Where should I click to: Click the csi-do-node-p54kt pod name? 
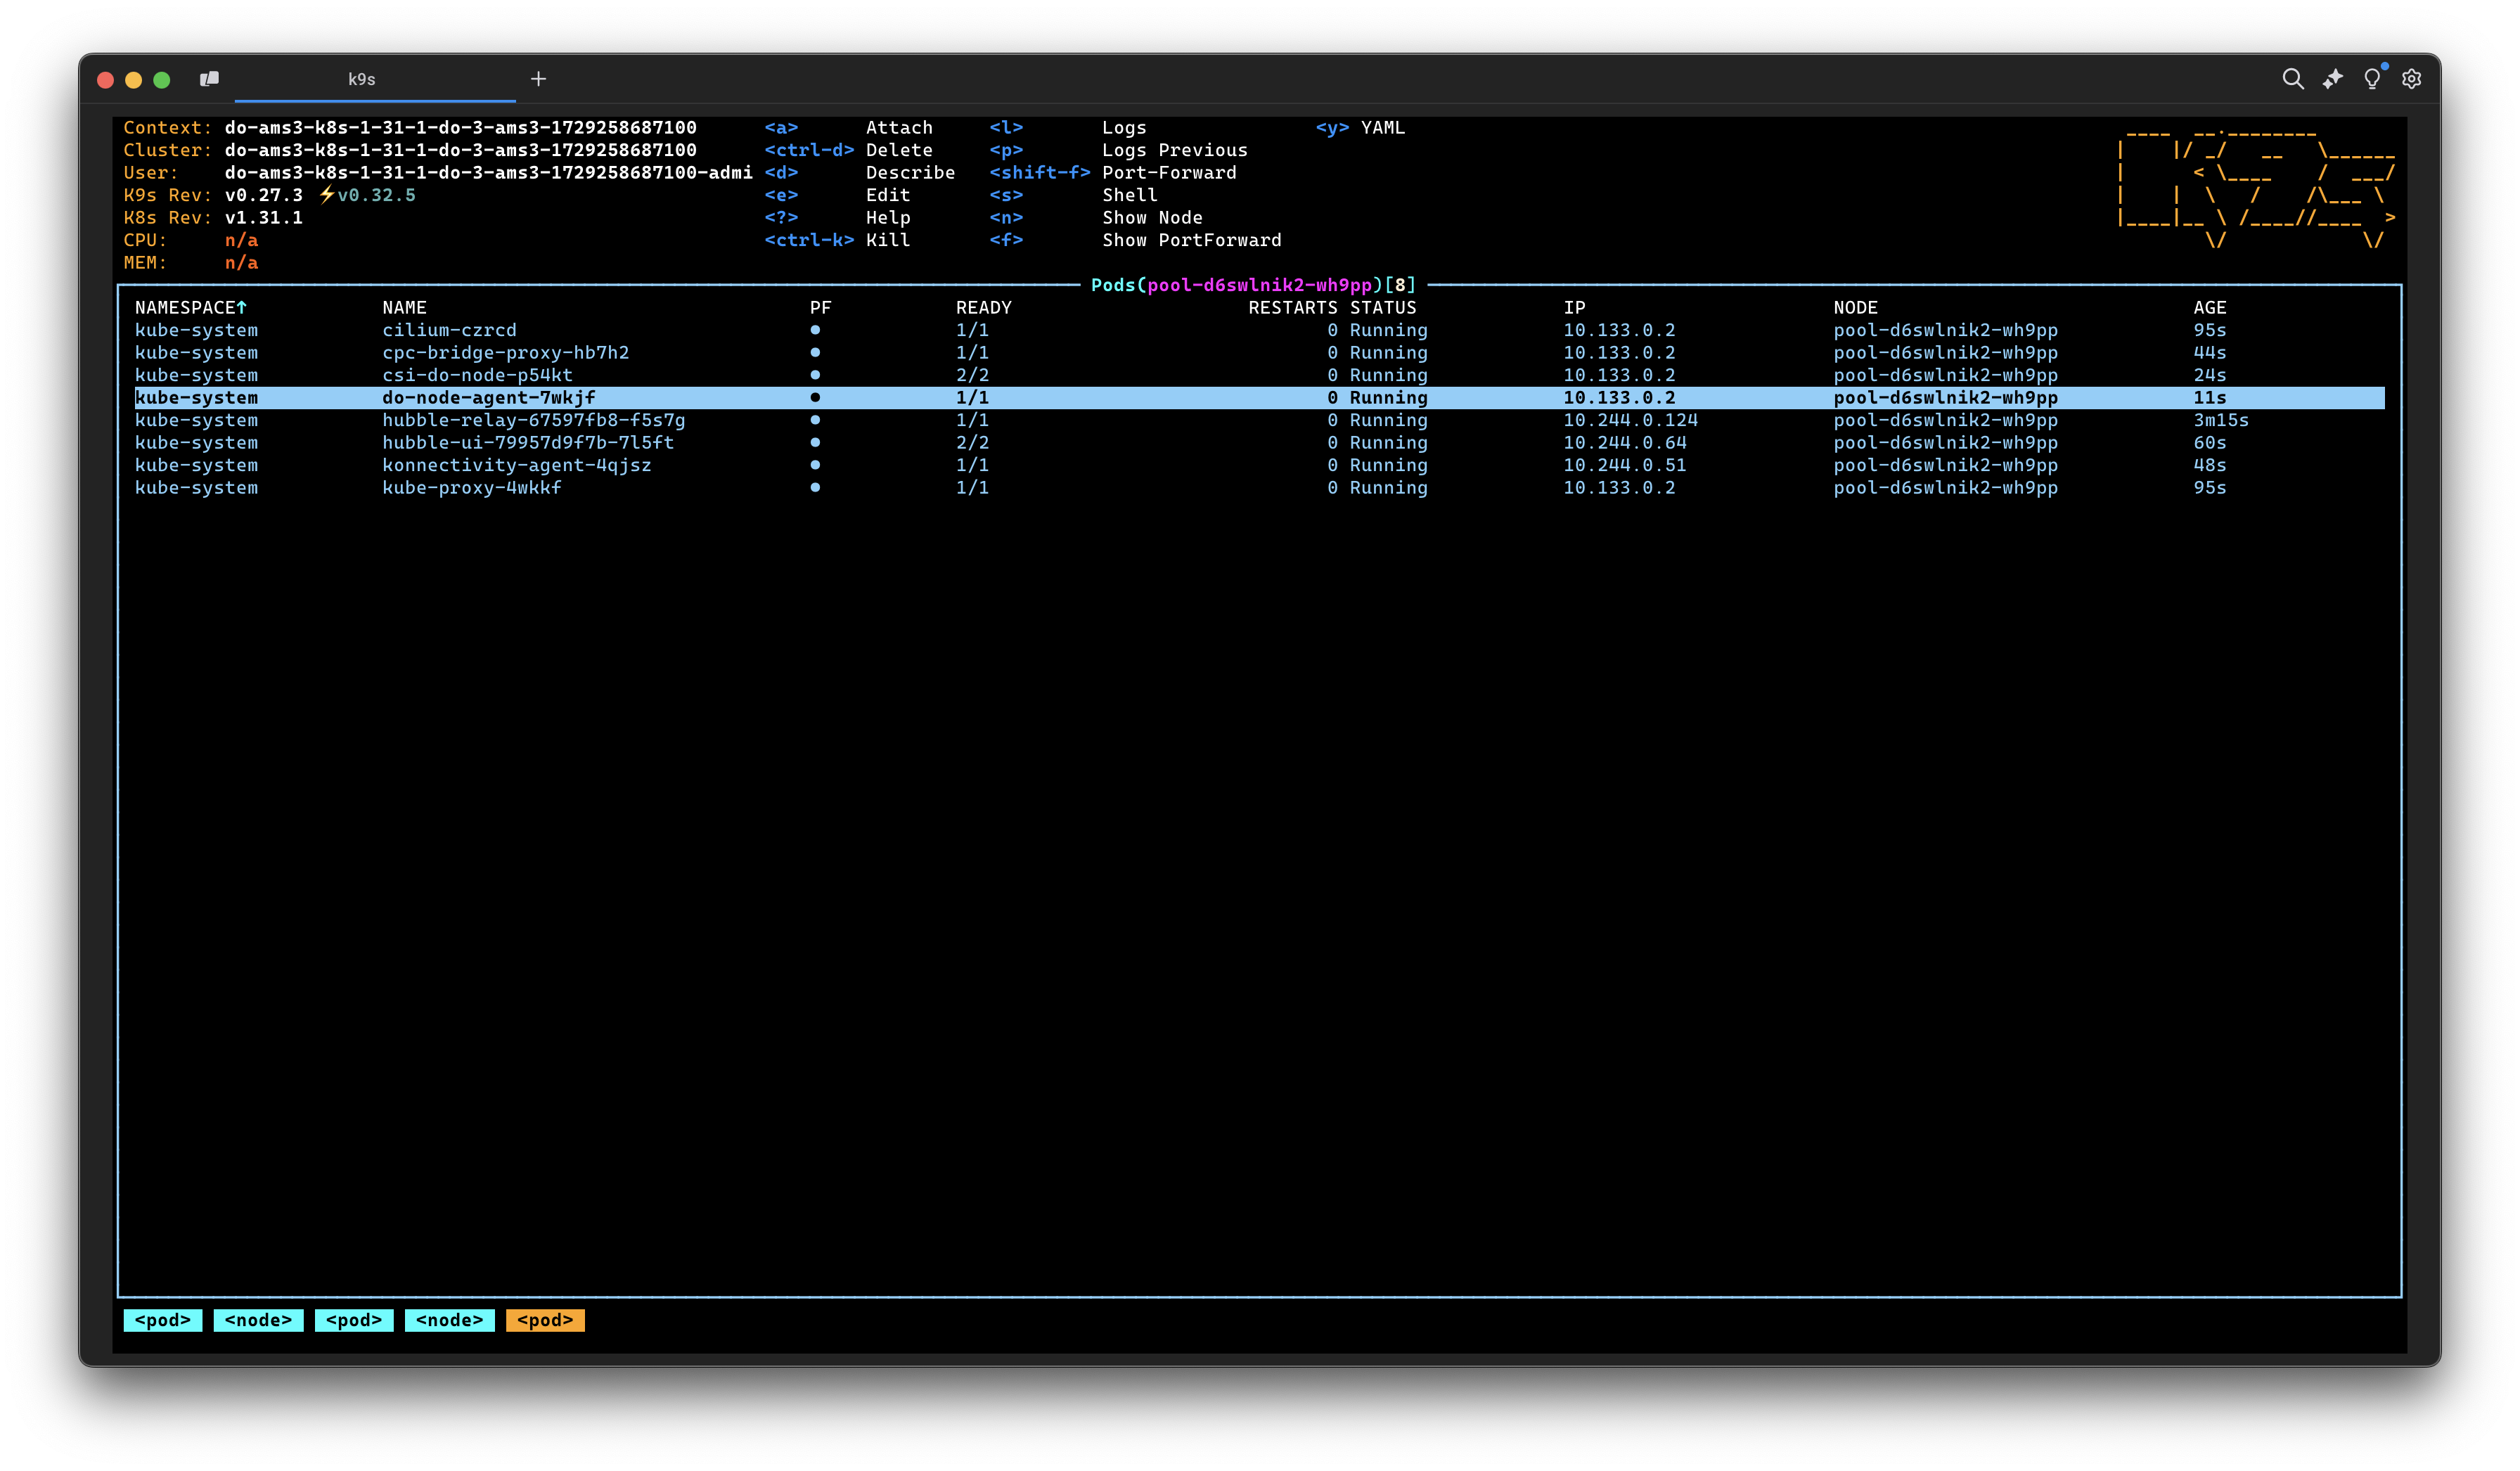477,375
